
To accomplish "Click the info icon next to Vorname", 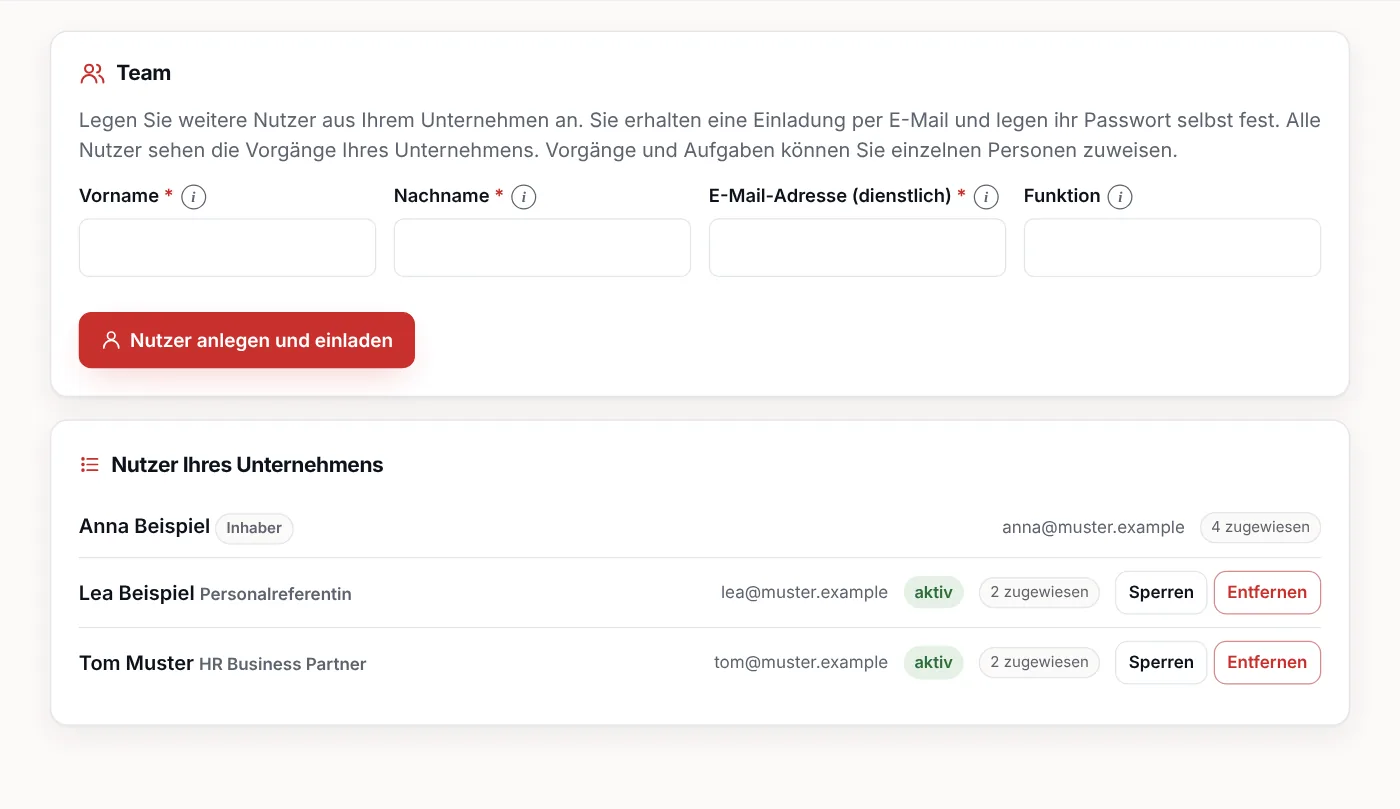I will tap(194, 197).
